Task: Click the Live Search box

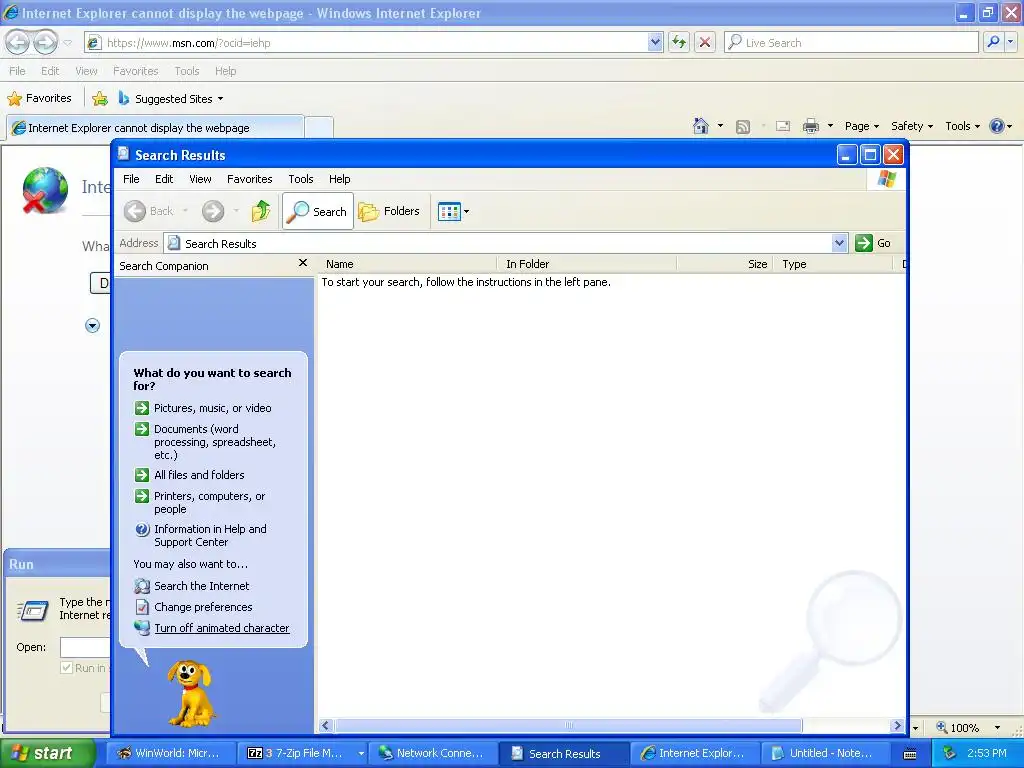Action: click(x=852, y=42)
